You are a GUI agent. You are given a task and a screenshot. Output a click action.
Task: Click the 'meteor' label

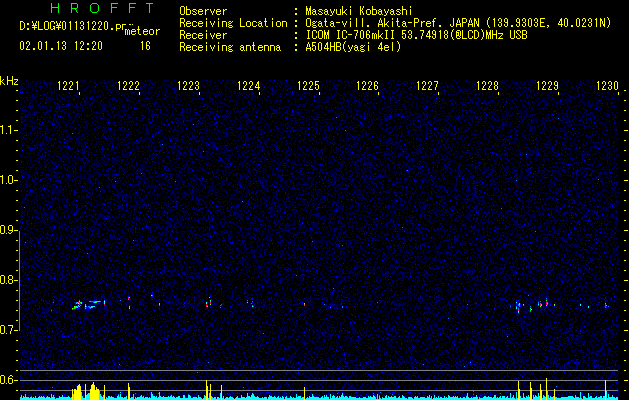point(142,31)
